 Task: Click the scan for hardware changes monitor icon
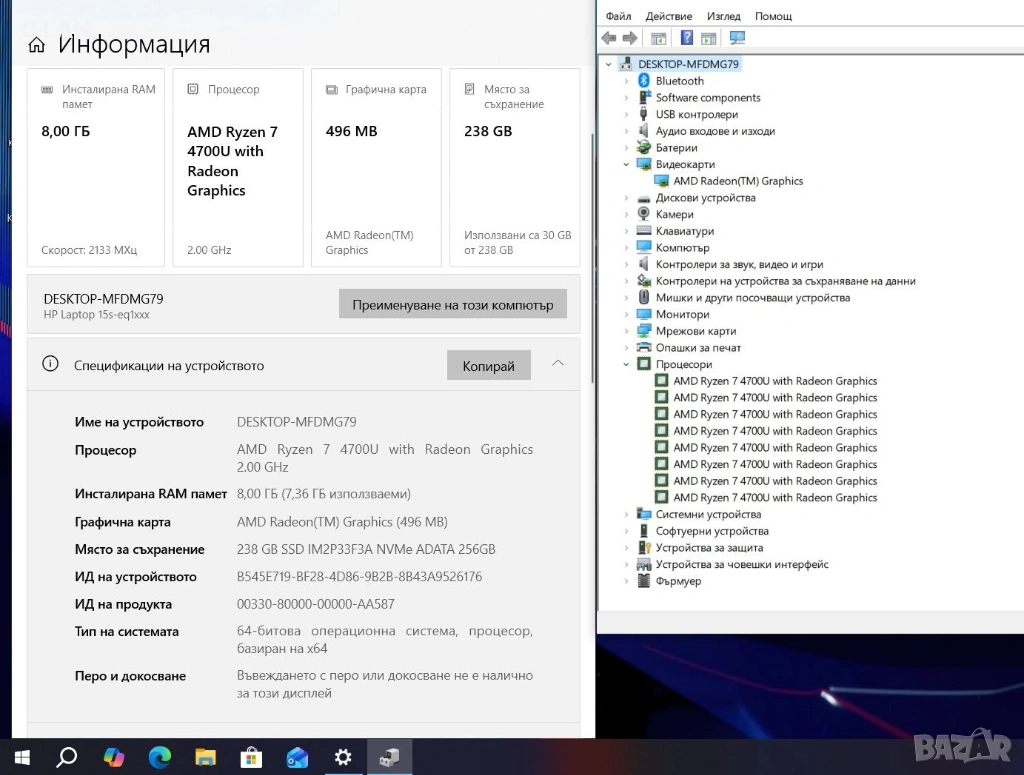[x=738, y=38]
